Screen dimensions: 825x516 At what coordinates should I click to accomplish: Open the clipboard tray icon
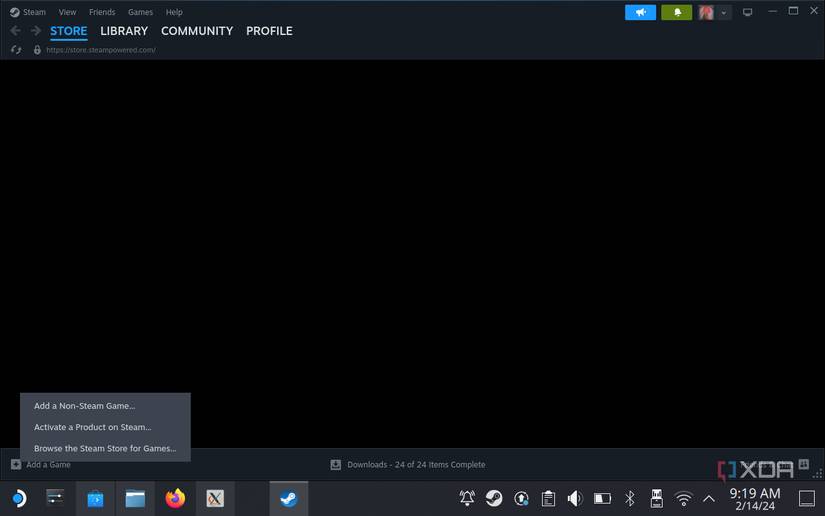(x=548, y=498)
